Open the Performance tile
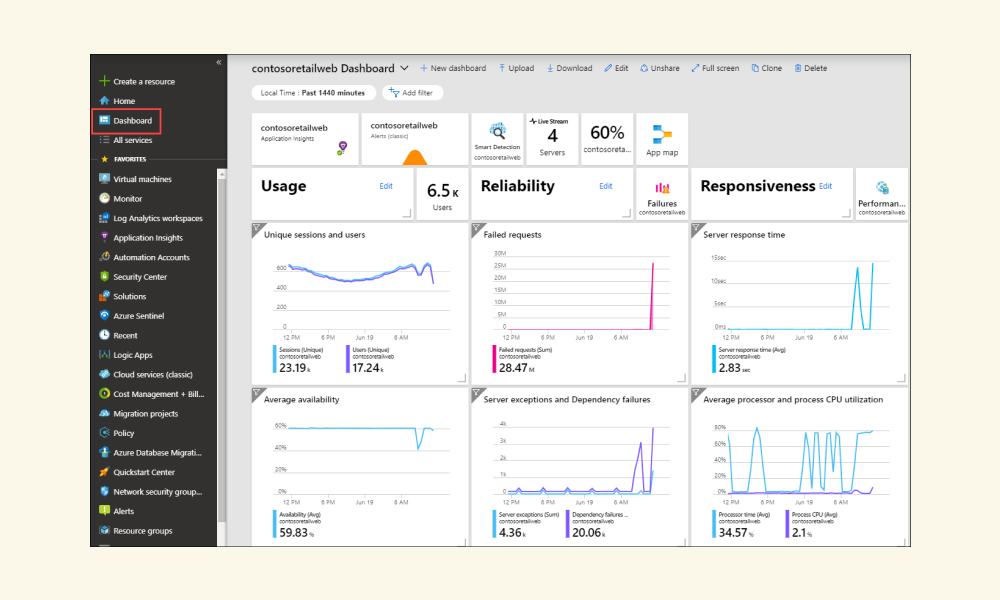 [881, 194]
